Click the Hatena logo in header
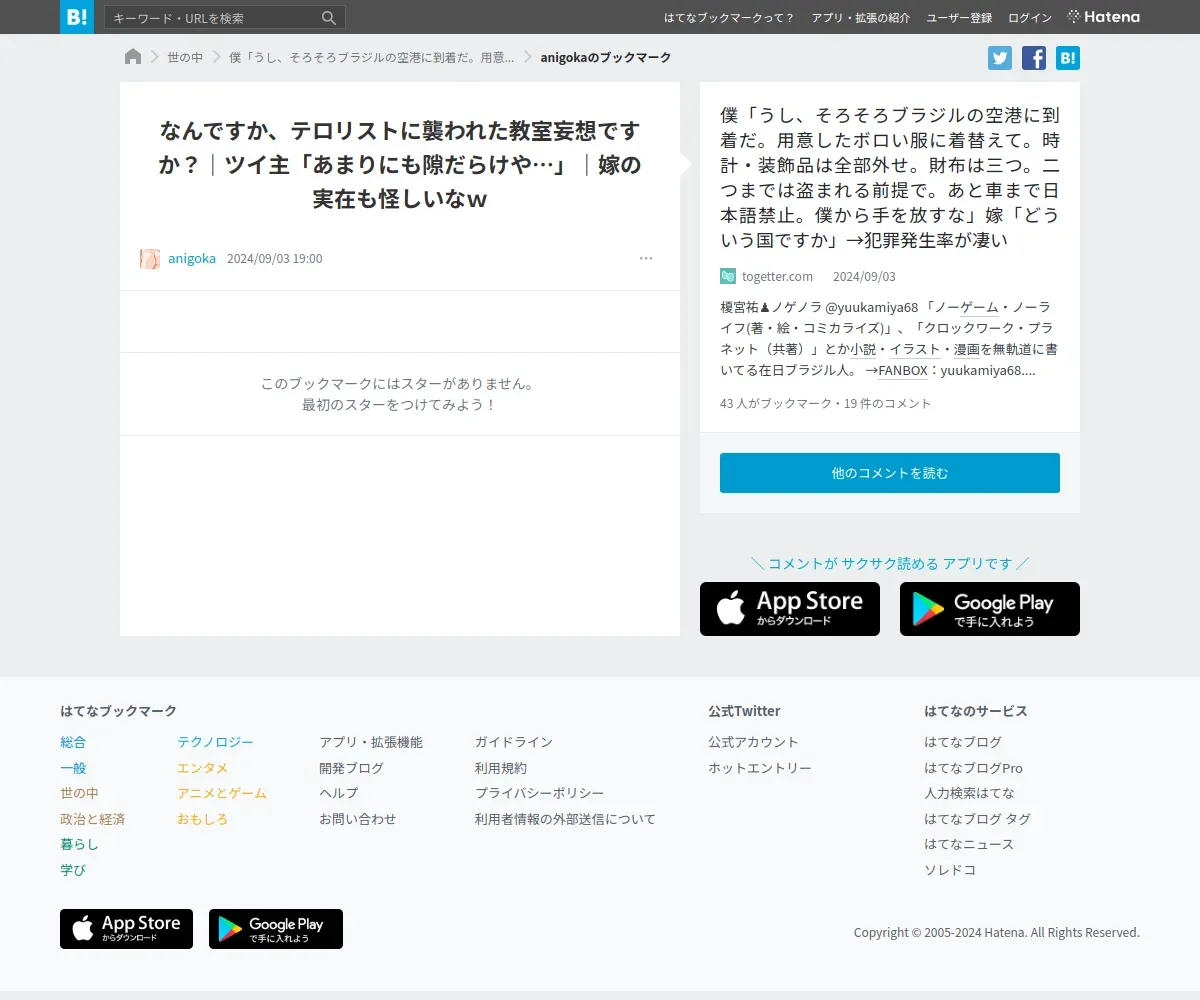This screenshot has height=1000, width=1200. point(1104,17)
